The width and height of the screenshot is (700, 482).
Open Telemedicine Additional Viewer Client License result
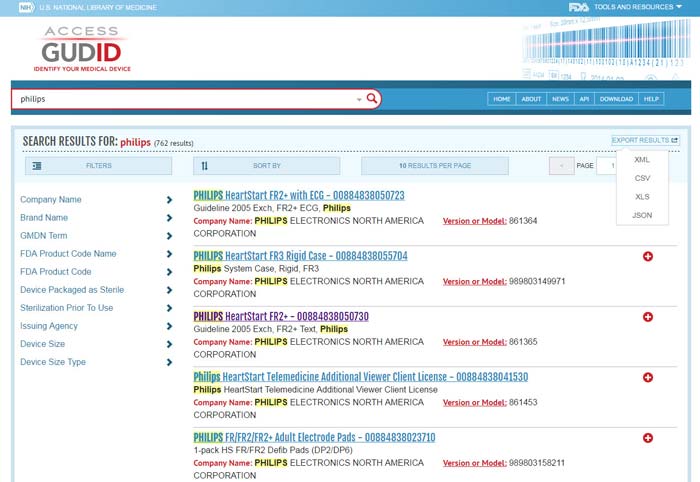pos(361,377)
